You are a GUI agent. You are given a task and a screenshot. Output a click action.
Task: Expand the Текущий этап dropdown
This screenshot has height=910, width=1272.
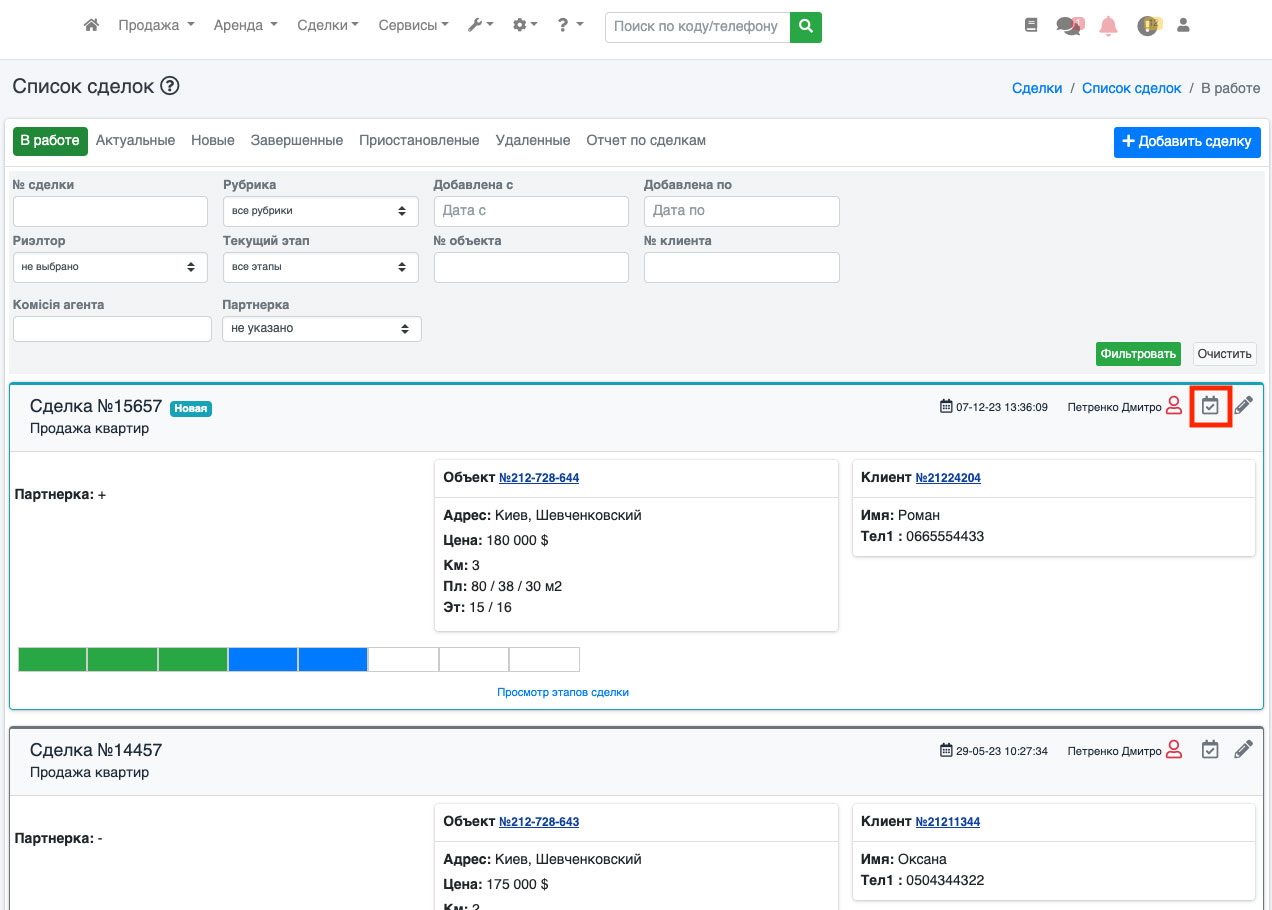(x=320, y=267)
